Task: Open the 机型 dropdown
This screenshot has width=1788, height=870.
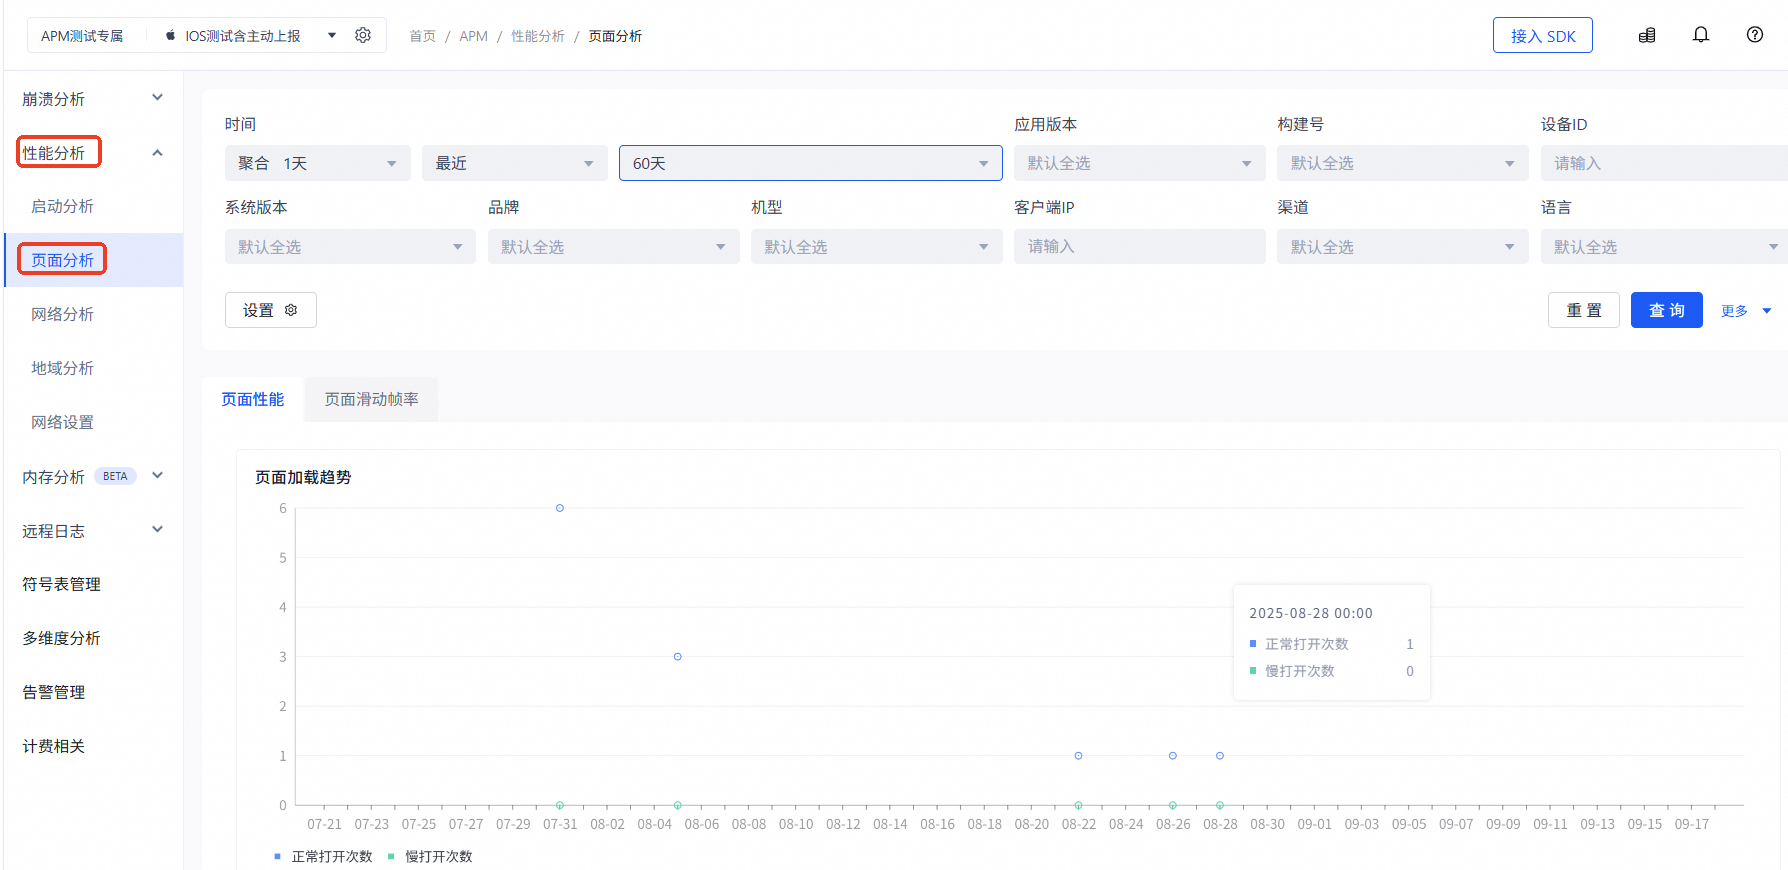Action: pyautogui.click(x=877, y=246)
